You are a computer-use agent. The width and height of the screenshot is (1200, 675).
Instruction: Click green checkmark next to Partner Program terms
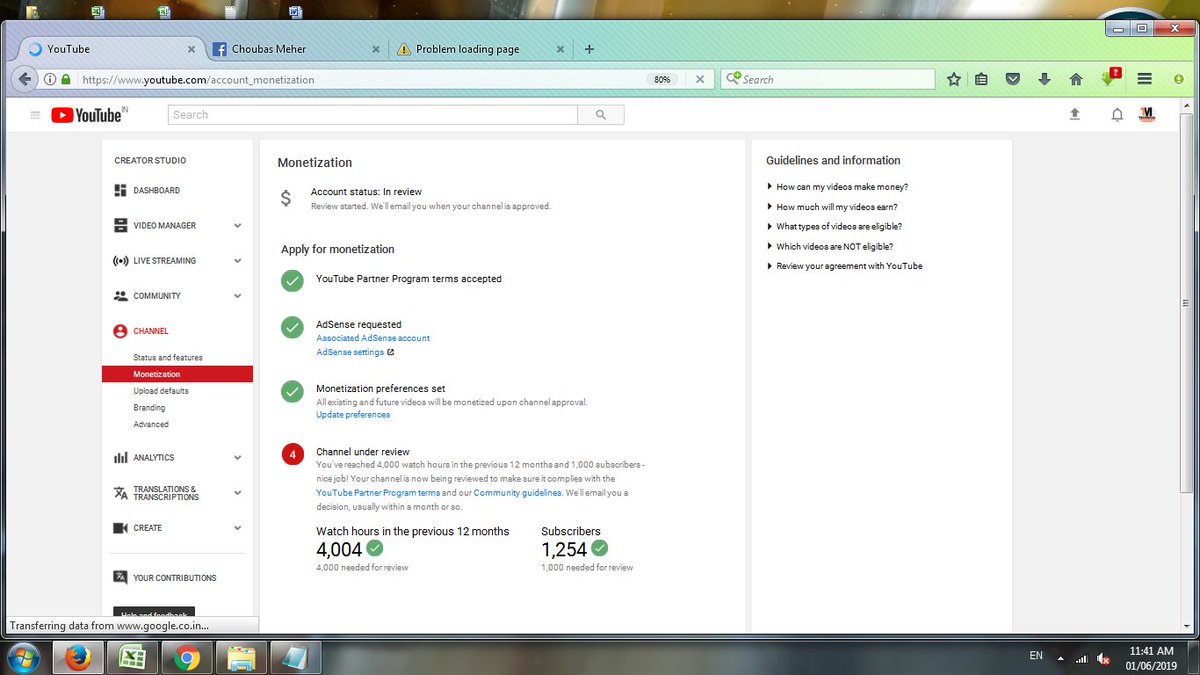point(292,281)
